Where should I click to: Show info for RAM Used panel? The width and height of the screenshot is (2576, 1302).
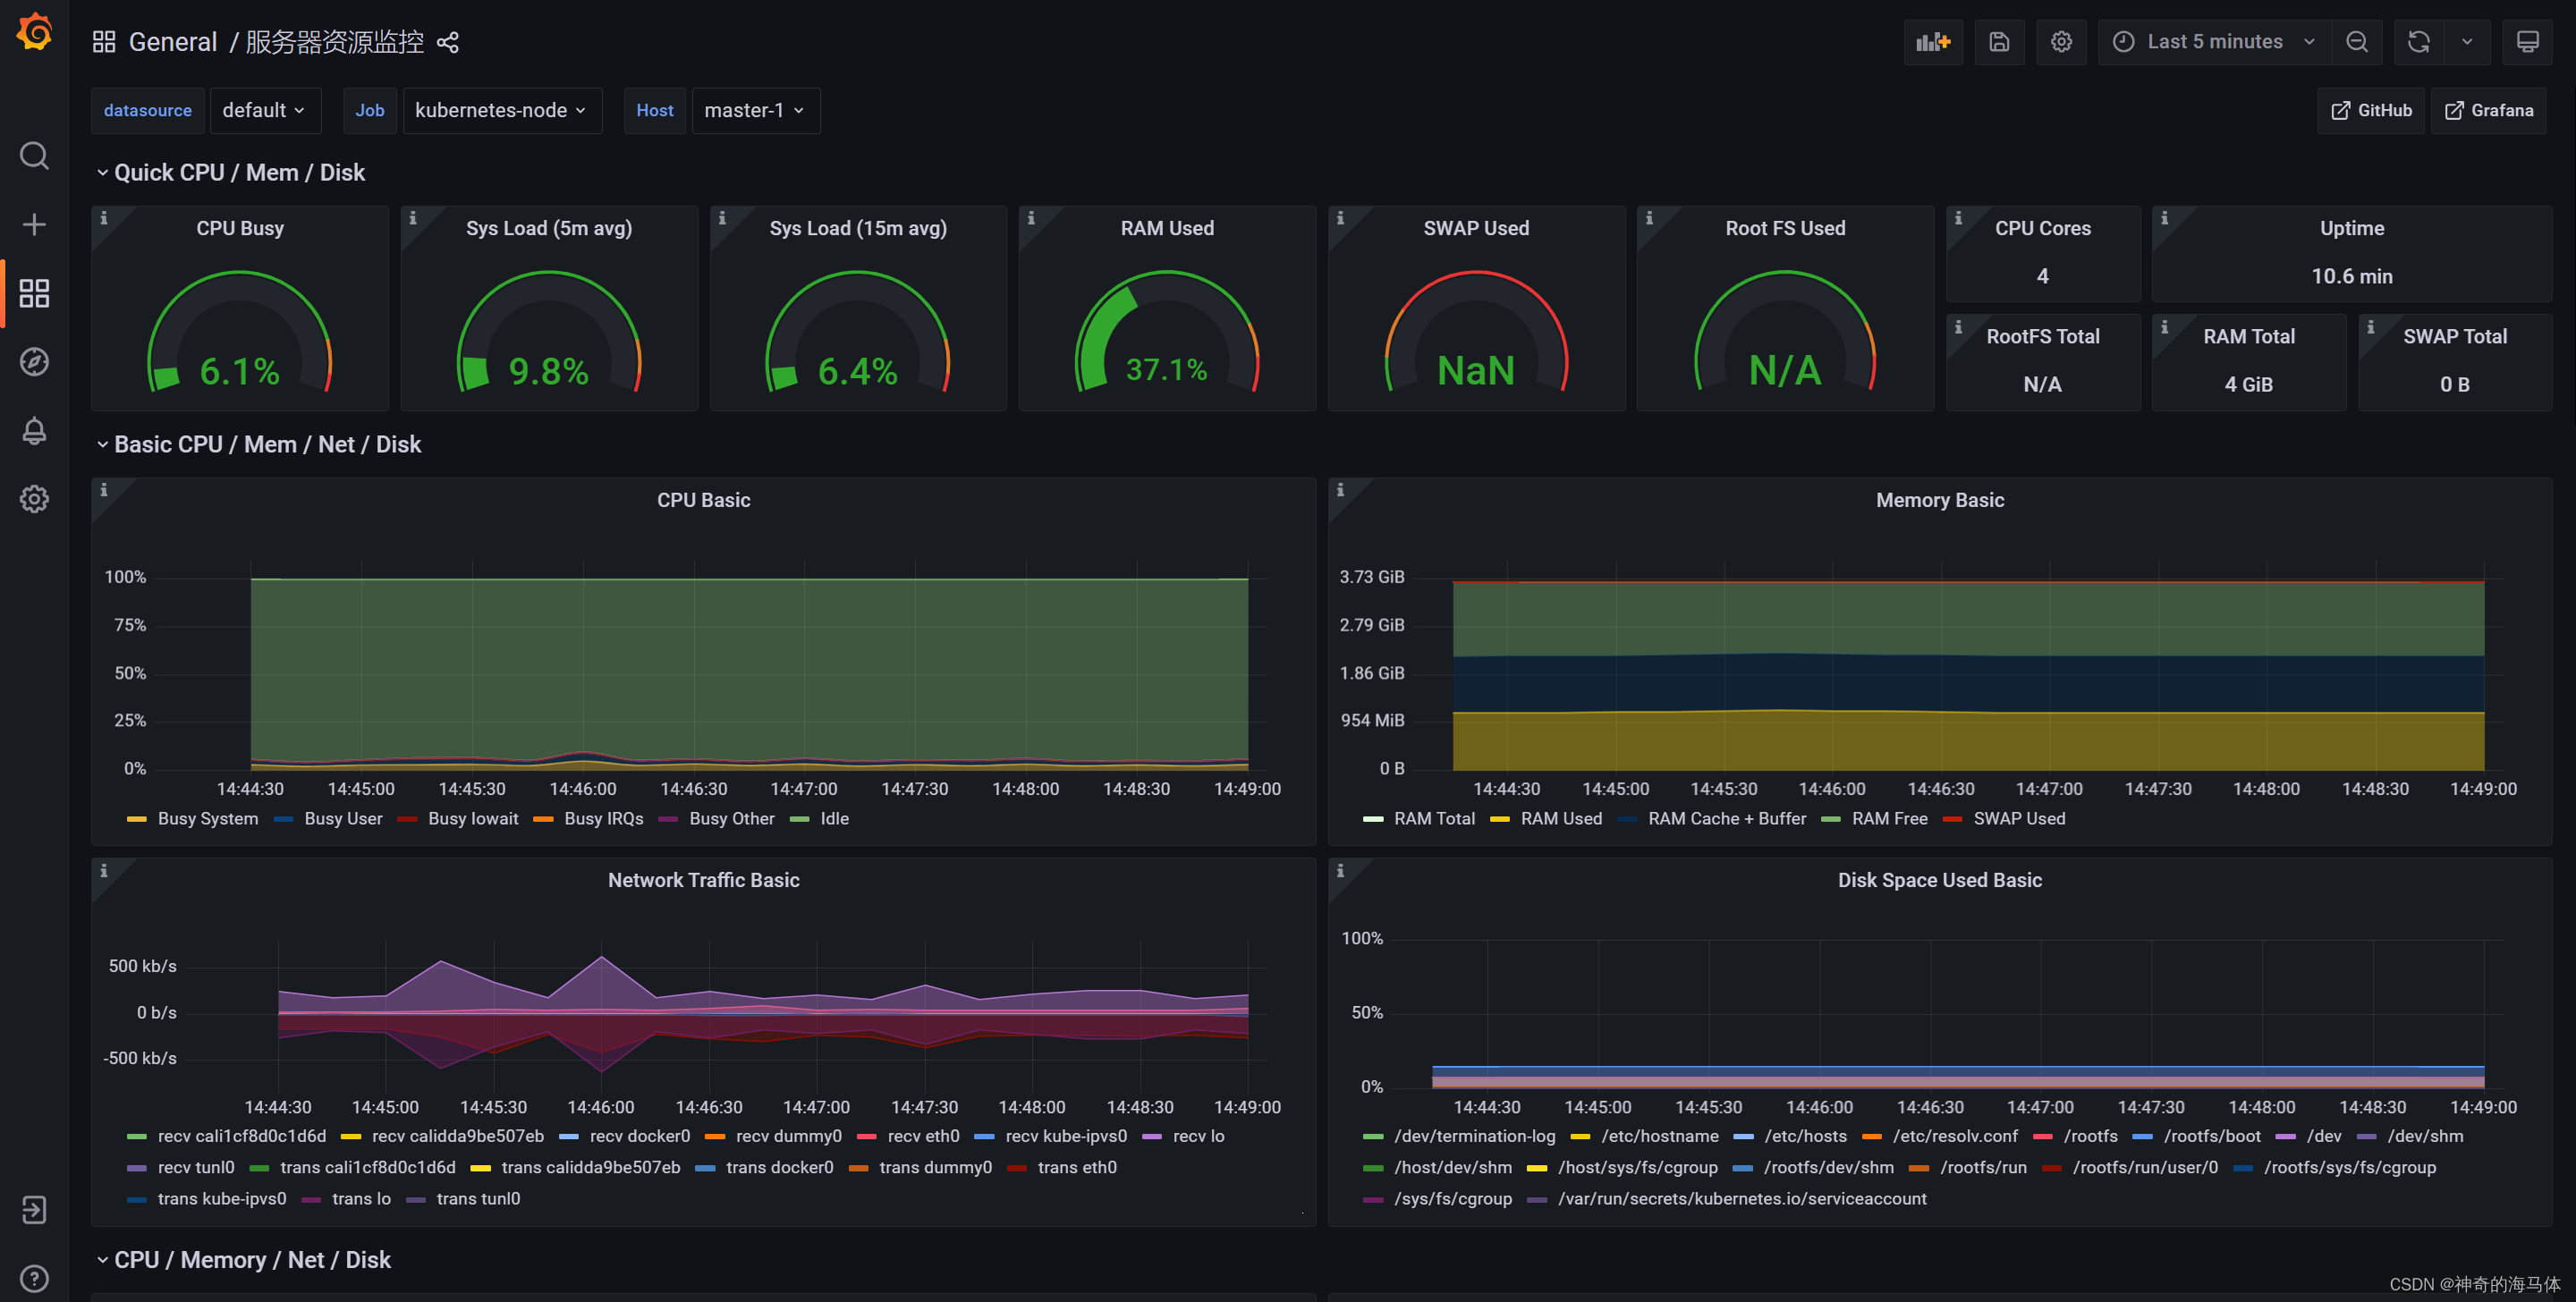[x=1031, y=218]
